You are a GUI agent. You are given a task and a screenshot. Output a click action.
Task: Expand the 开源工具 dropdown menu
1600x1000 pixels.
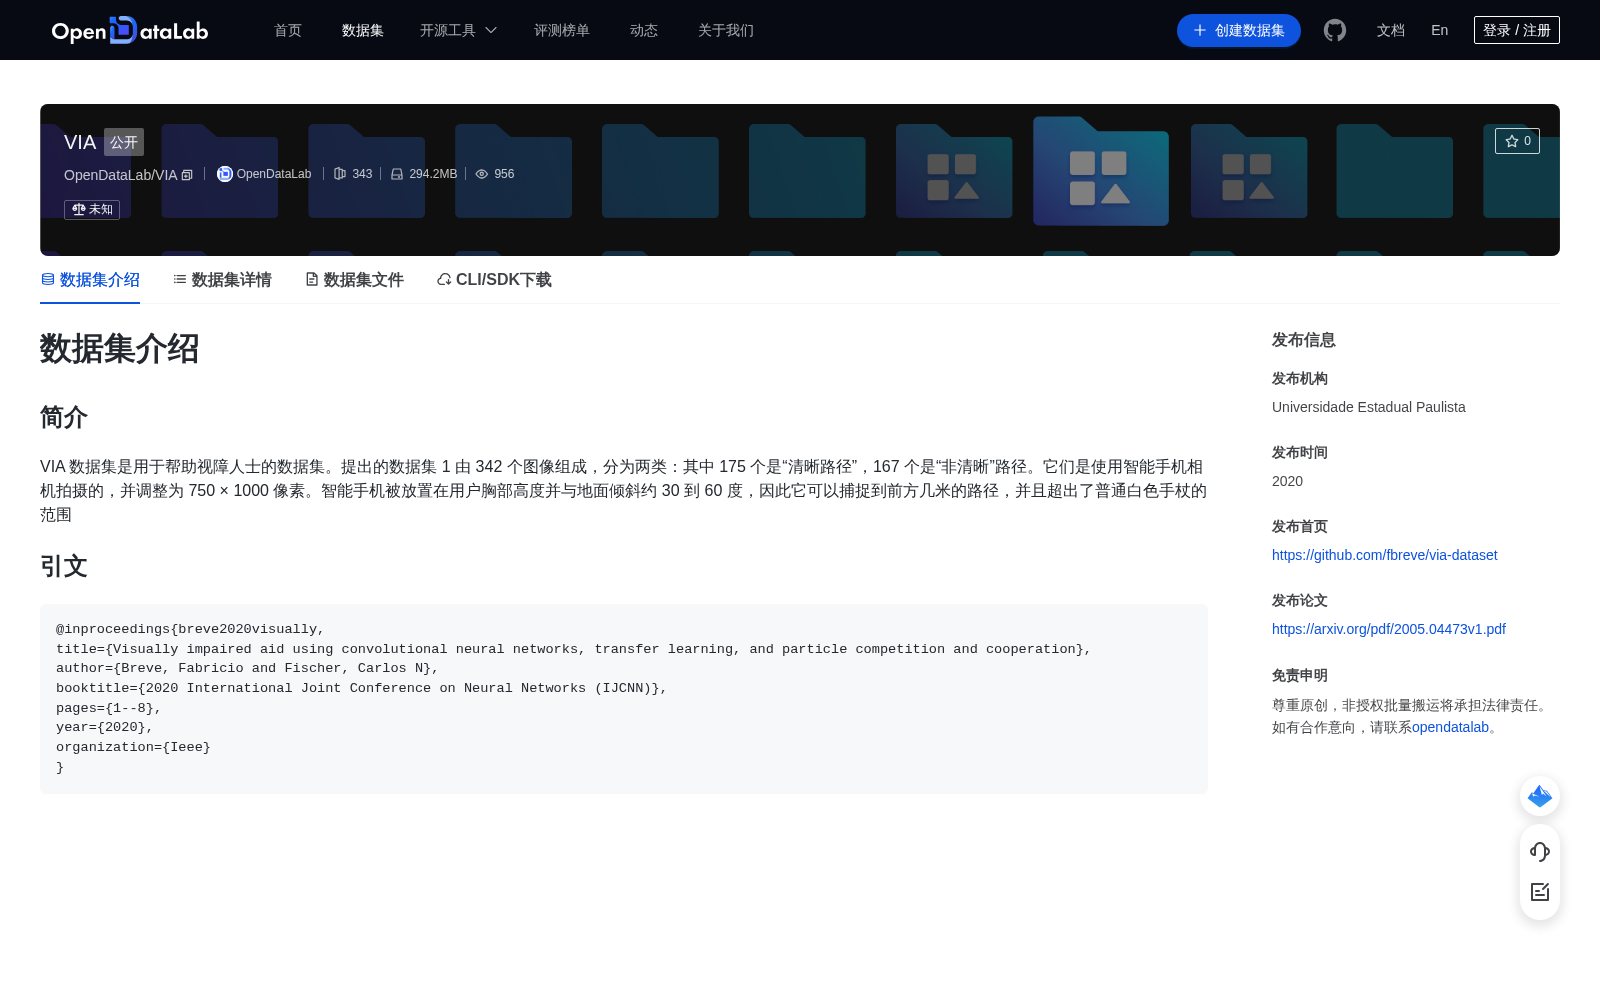(458, 30)
